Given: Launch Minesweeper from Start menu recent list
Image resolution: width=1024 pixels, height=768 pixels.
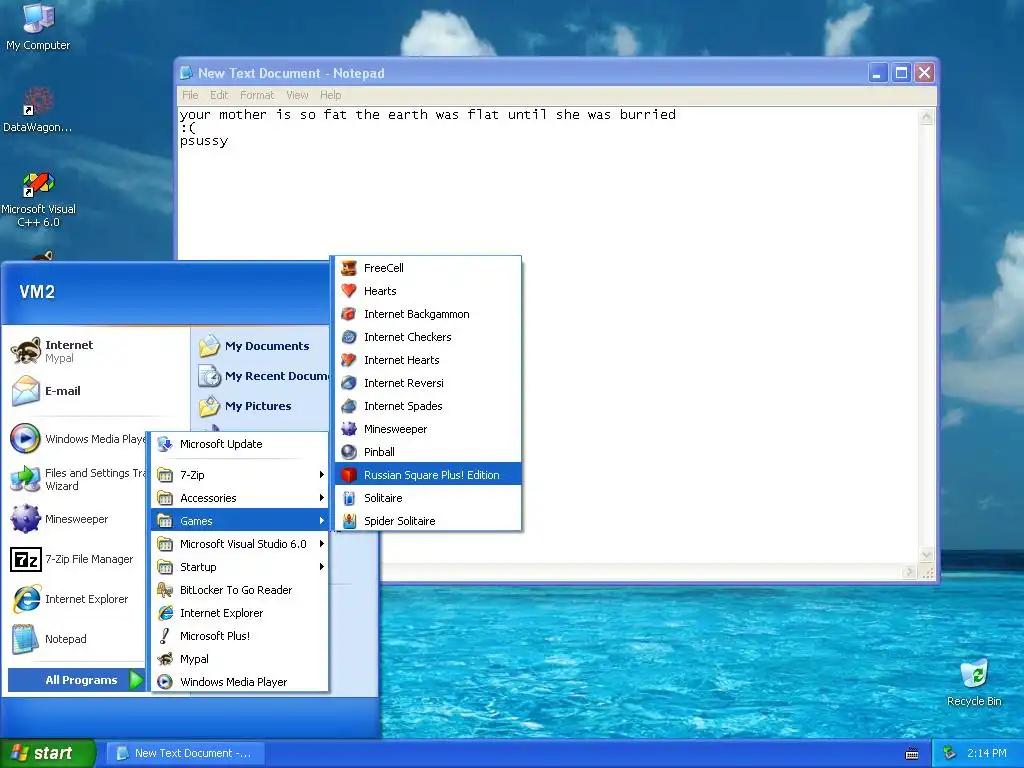Looking at the screenshot, I should tap(76, 519).
